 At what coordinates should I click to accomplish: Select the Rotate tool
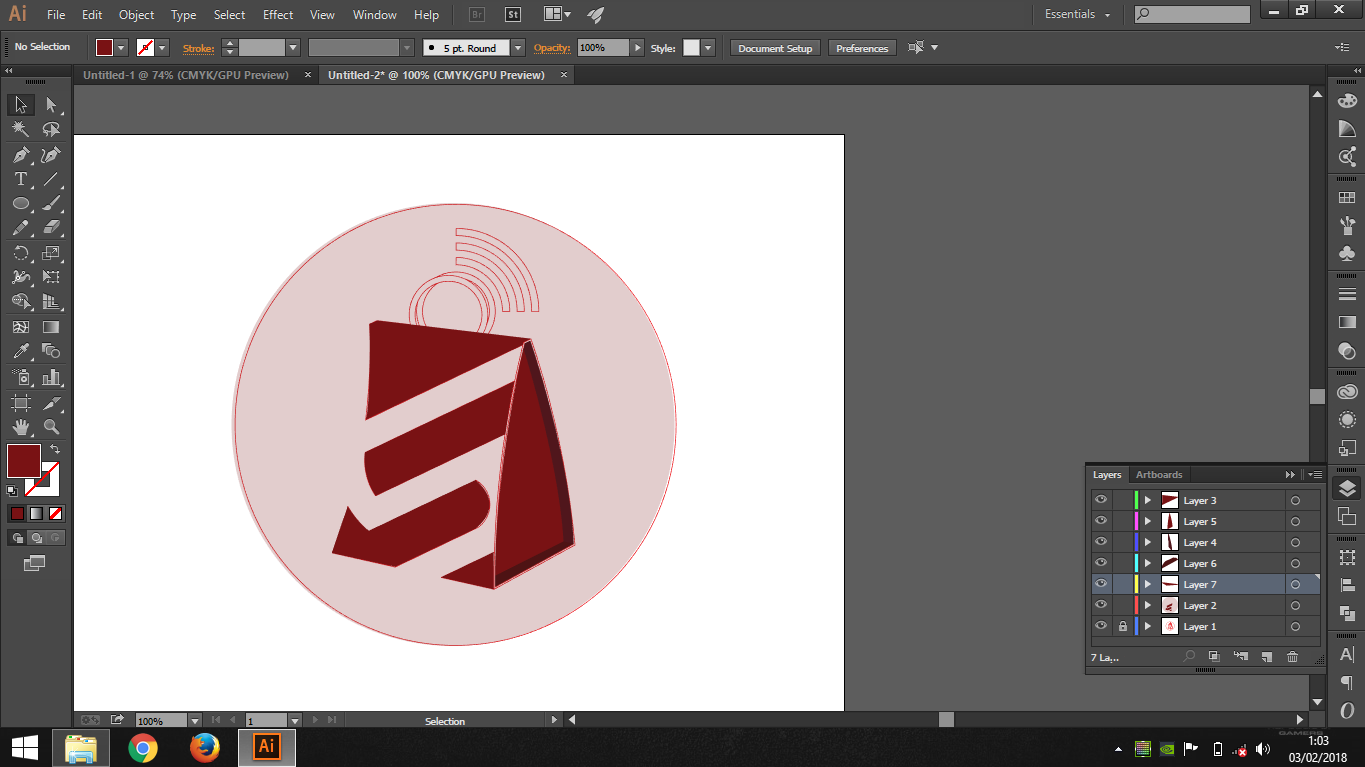click(21, 253)
